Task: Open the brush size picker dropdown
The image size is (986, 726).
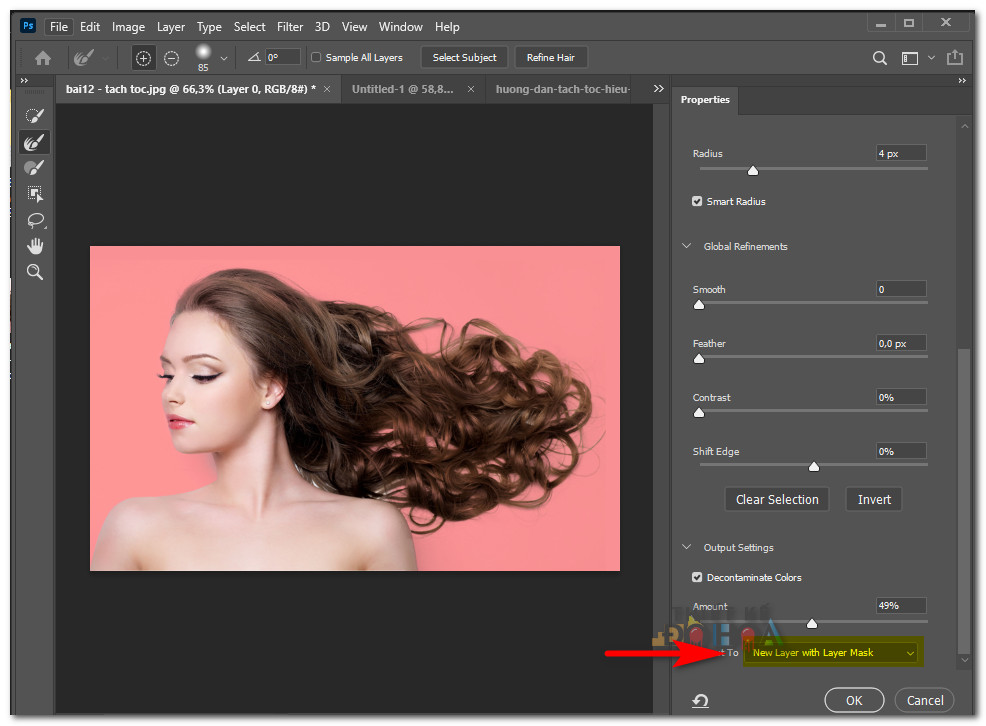Action: 223,57
